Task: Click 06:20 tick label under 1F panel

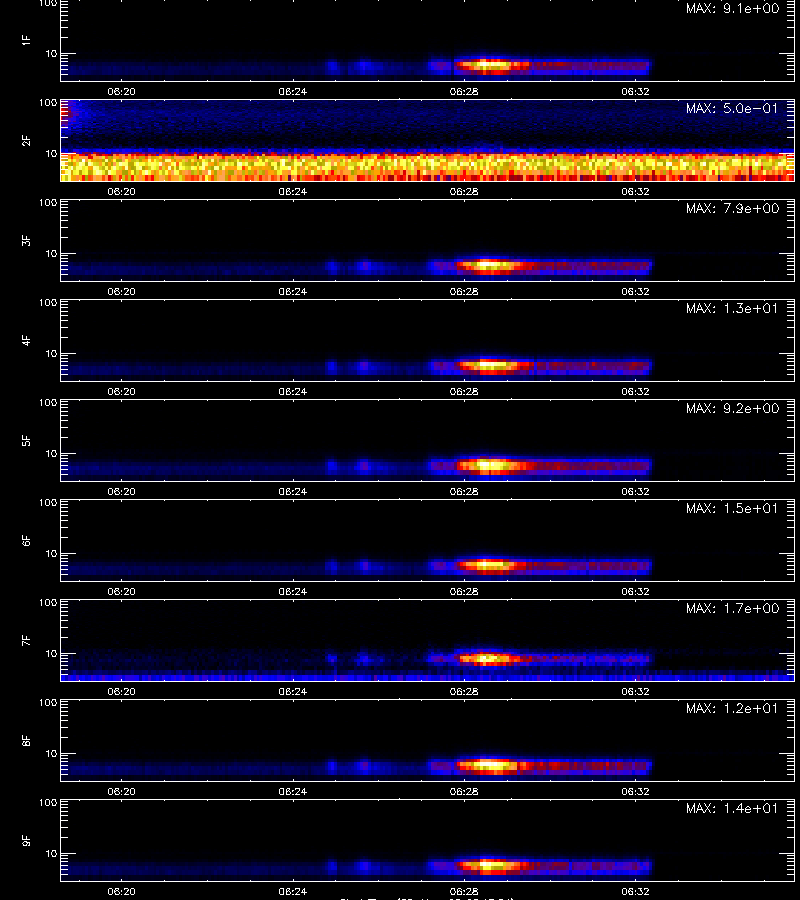Action: pos(121,91)
